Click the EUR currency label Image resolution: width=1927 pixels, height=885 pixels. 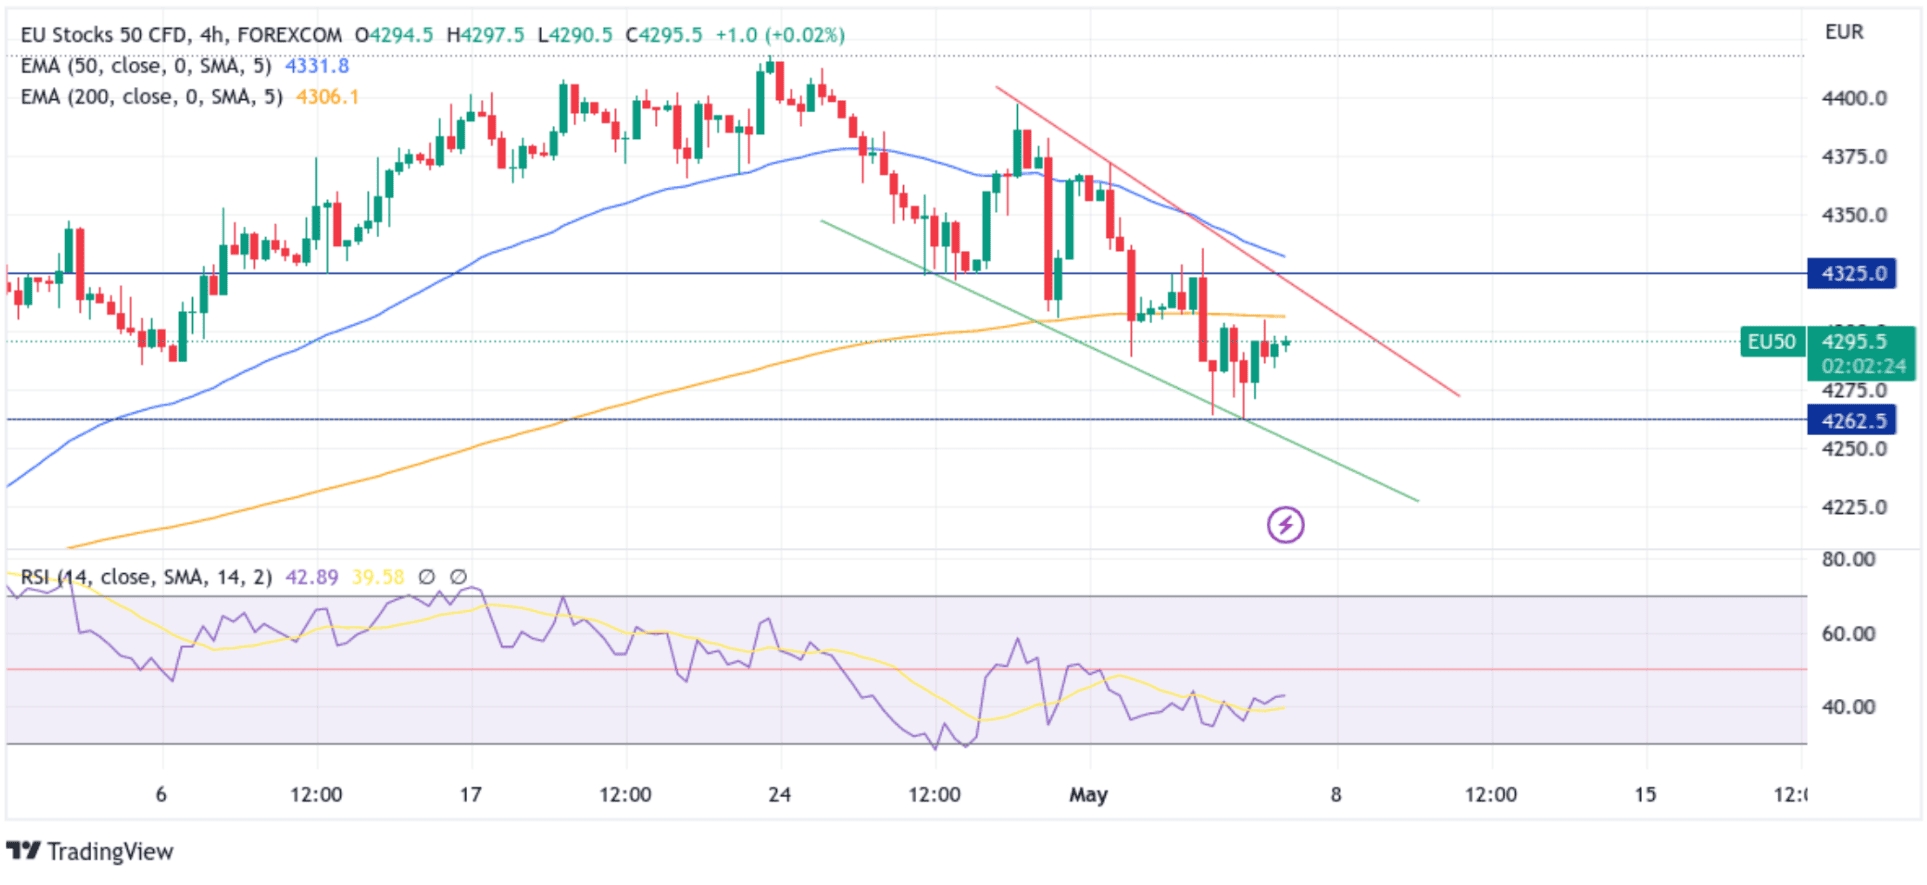coord(1844,32)
